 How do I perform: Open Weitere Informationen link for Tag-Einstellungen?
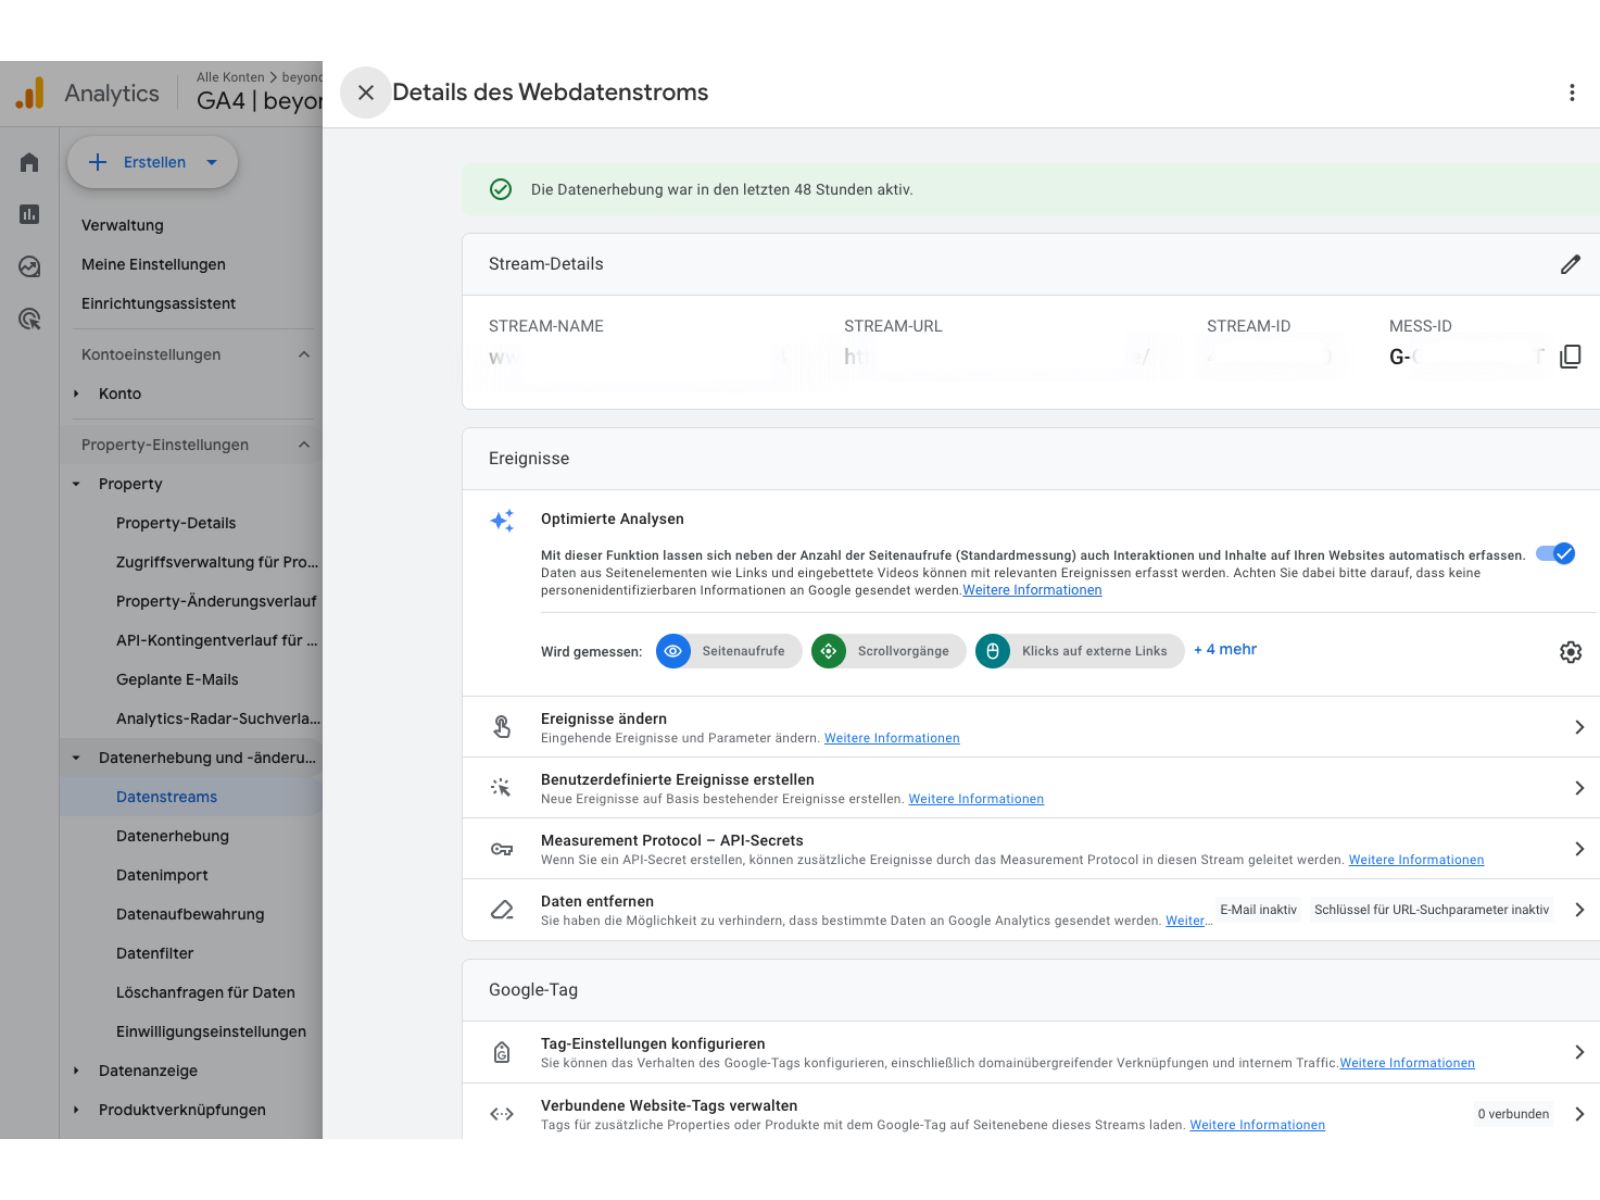tap(1407, 1063)
